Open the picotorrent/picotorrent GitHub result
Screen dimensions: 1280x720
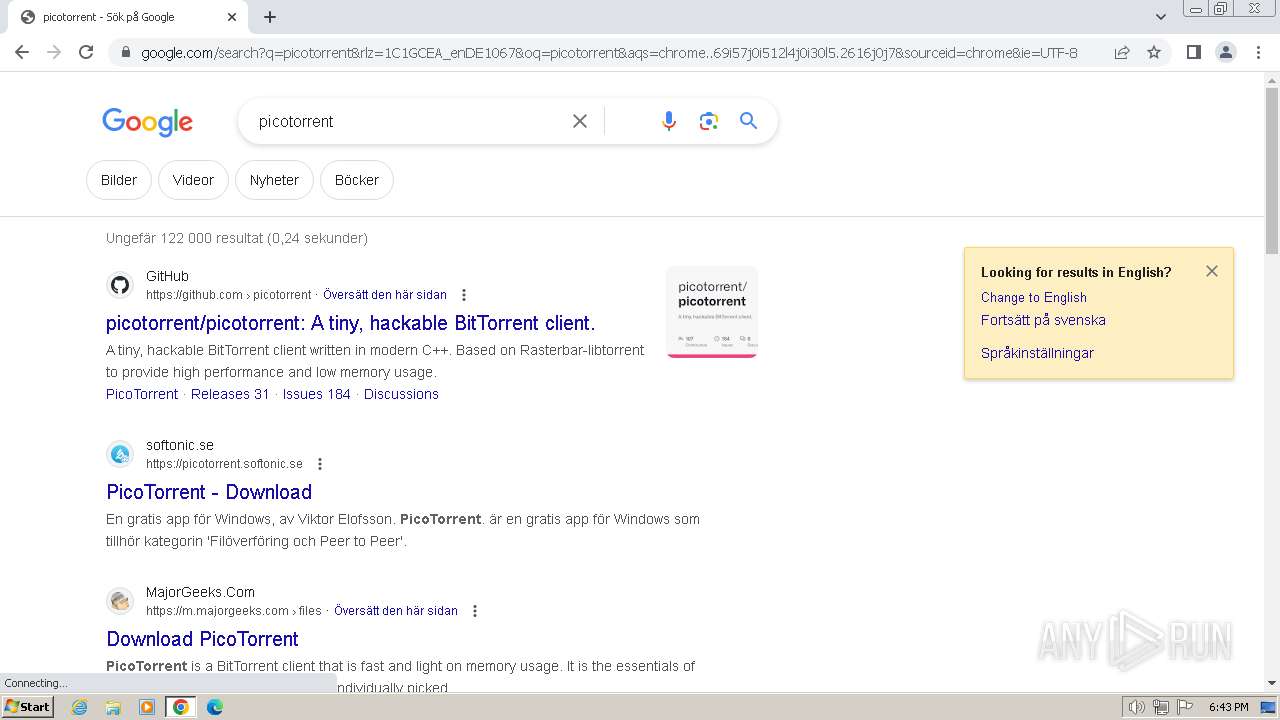pos(350,323)
